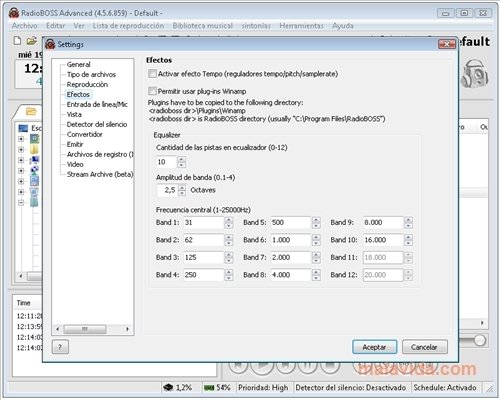
Task: Click the RadioBOSS icon in Settings title bar
Action: (50, 44)
